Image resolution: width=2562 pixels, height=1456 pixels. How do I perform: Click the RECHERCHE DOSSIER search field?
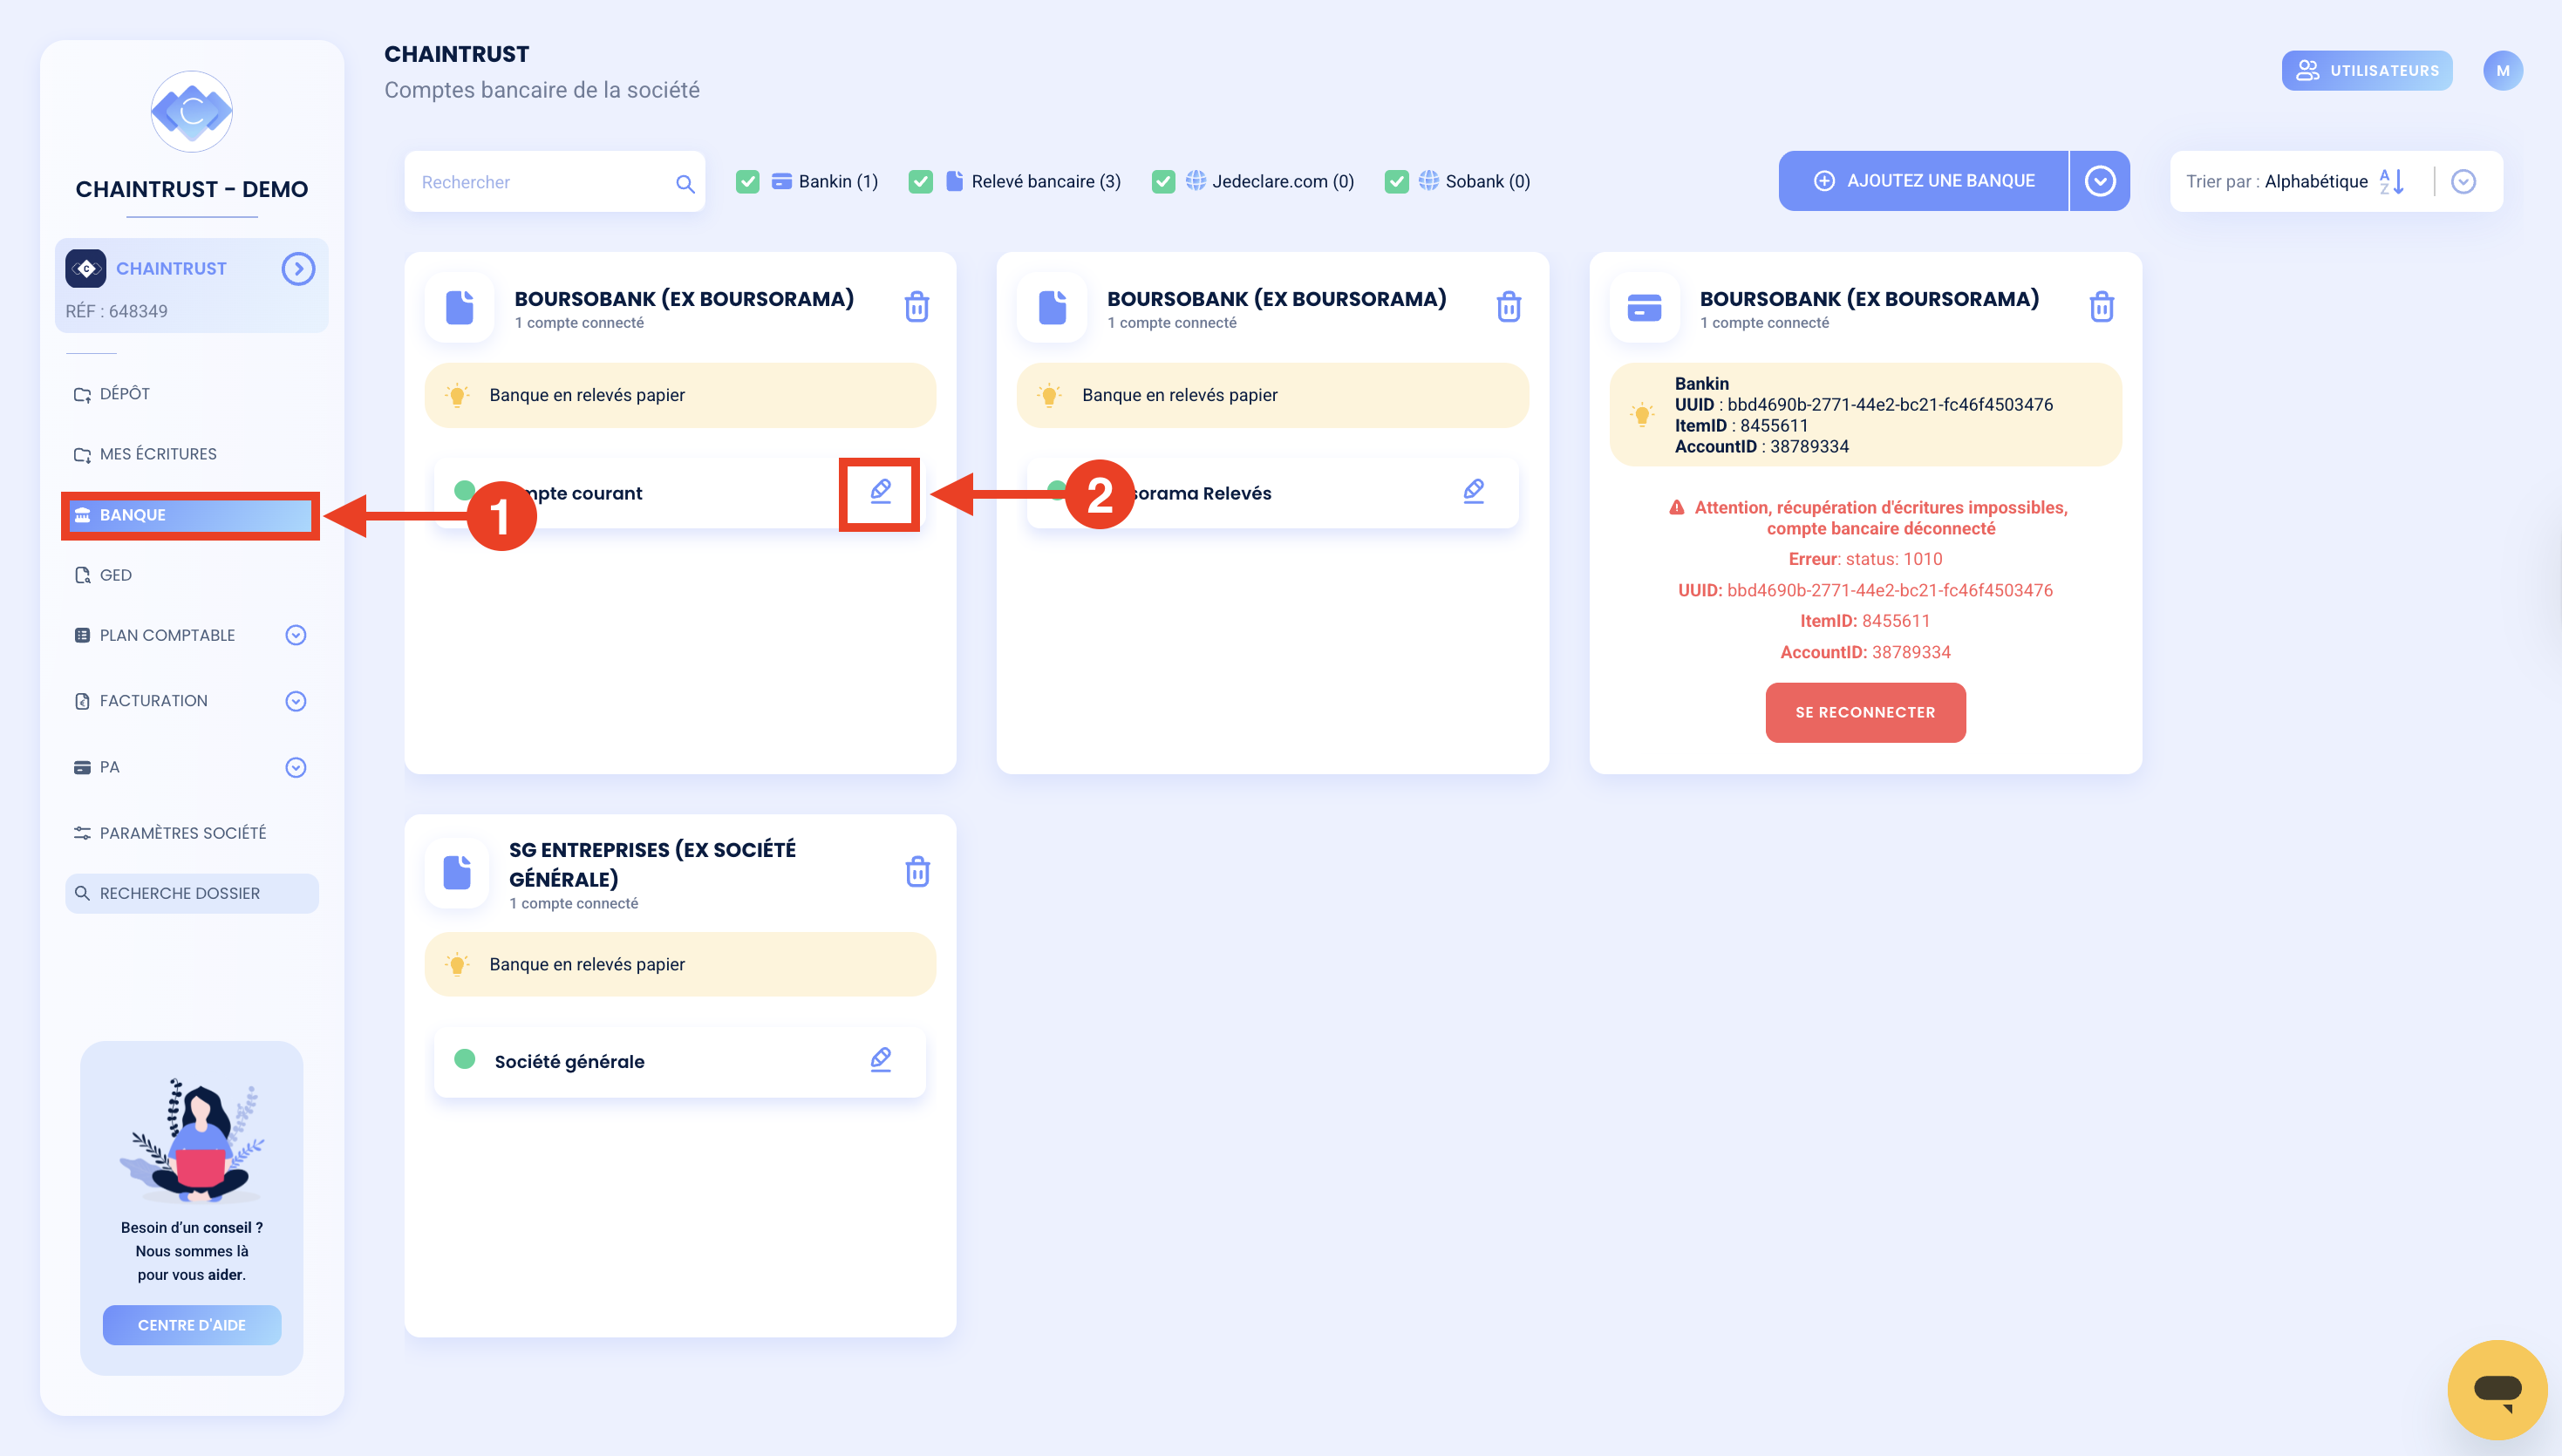click(192, 893)
